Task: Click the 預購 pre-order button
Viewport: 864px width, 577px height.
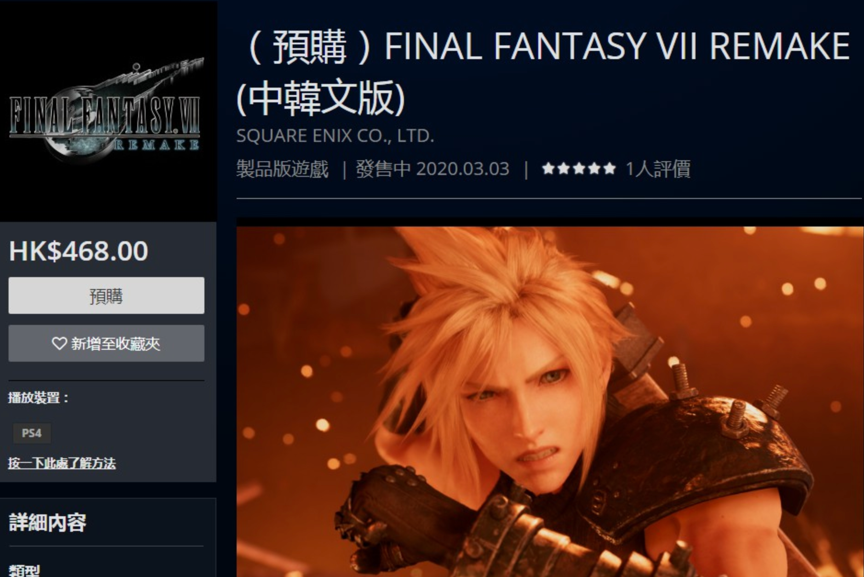Action: click(x=106, y=296)
